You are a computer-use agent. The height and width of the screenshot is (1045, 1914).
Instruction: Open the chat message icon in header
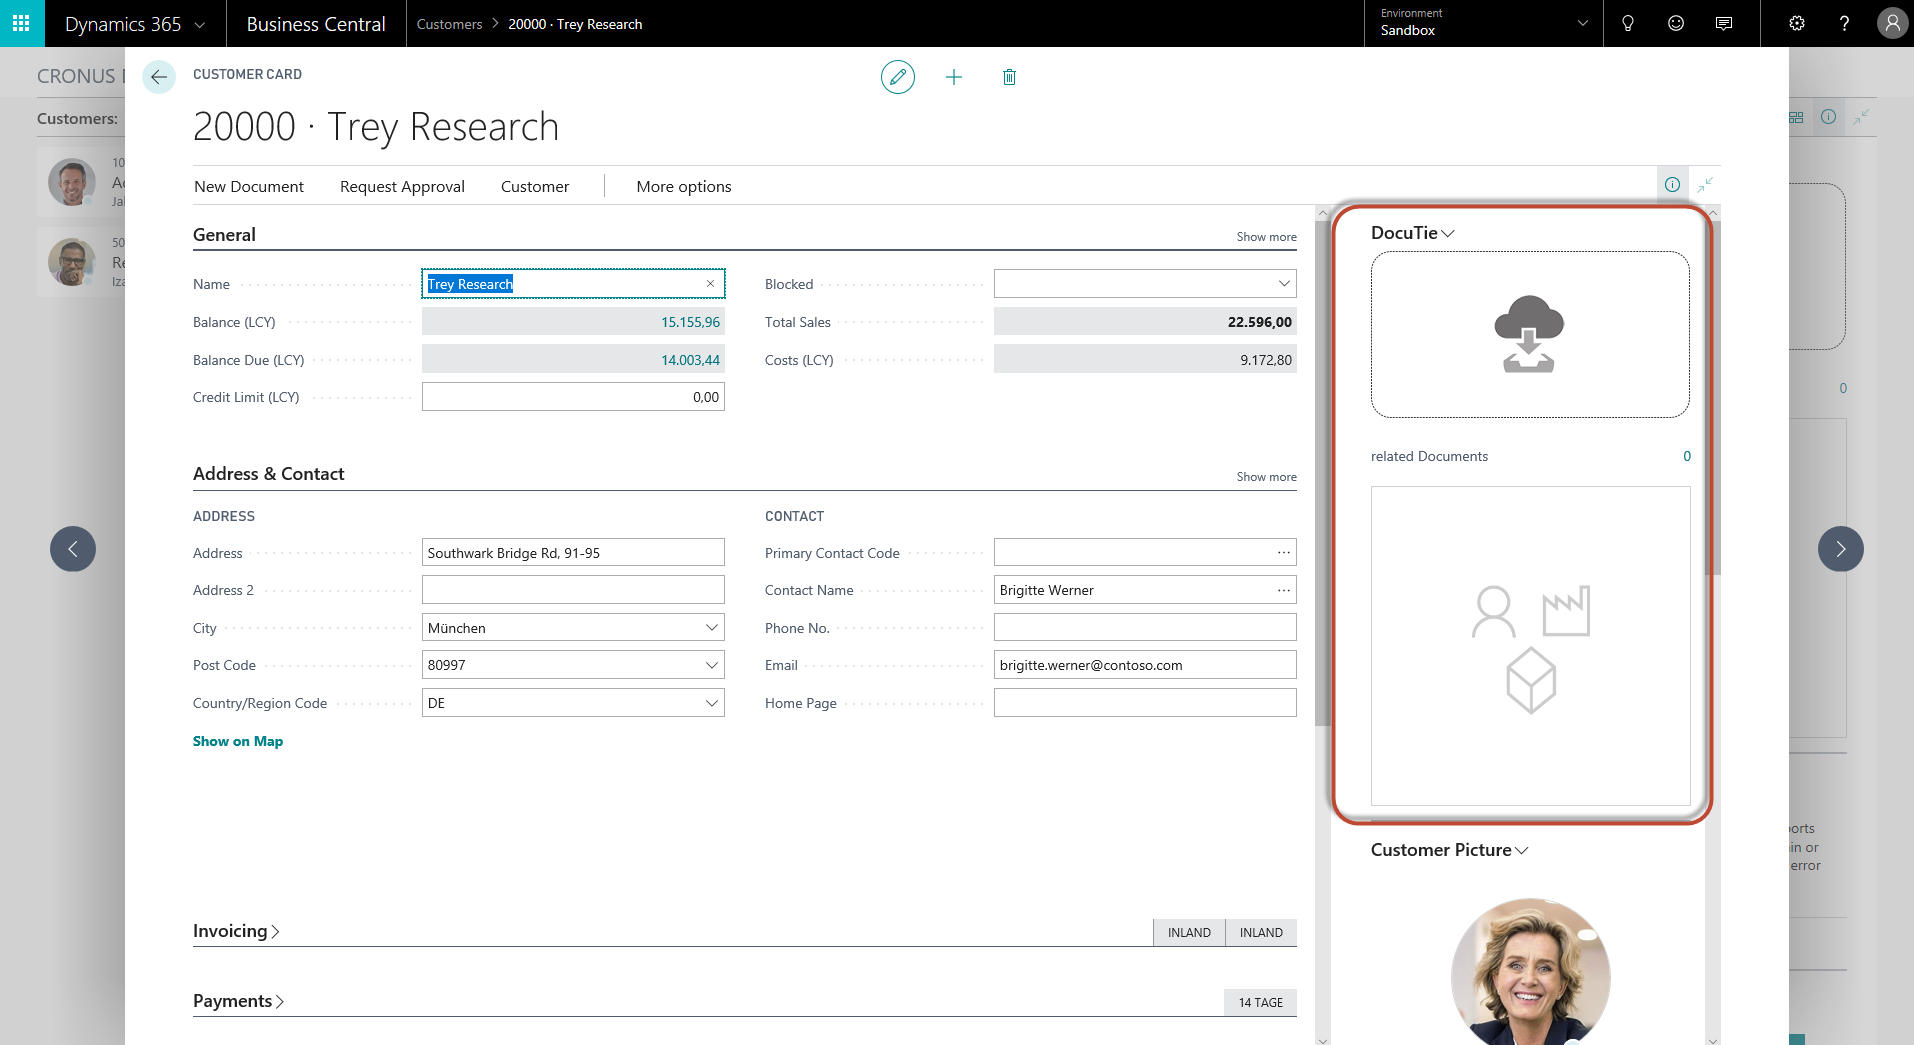click(x=1724, y=23)
